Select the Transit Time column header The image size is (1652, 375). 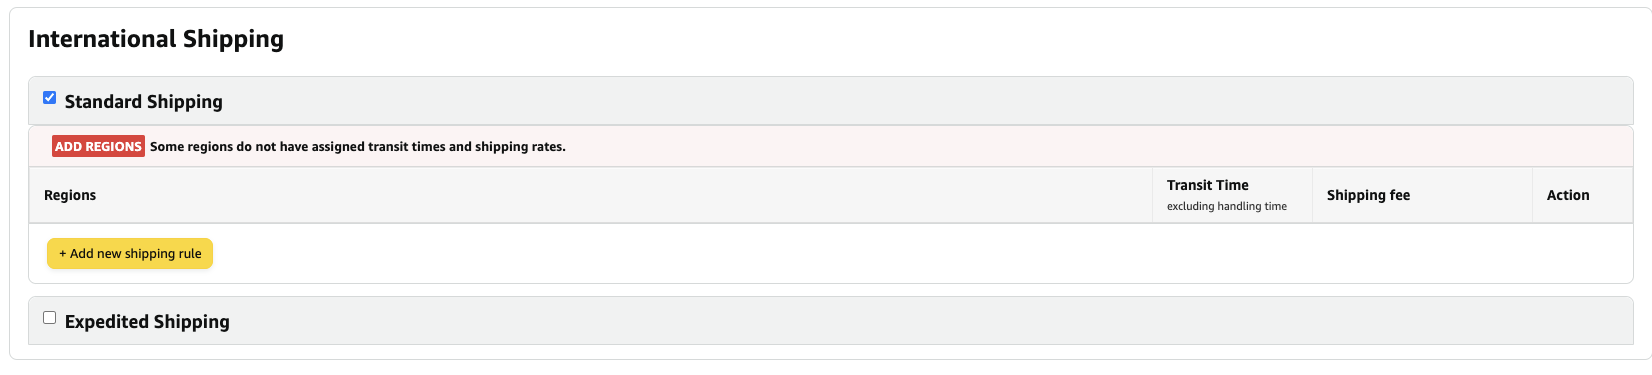1207,185
